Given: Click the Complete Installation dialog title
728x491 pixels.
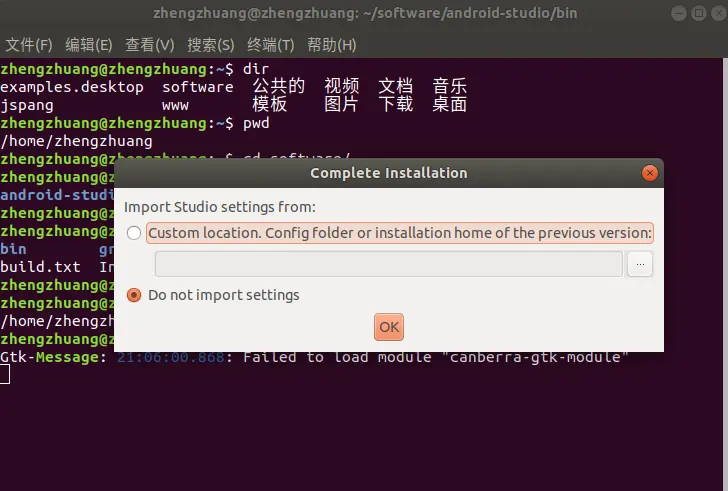Looking at the screenshot, I should 389,173.
